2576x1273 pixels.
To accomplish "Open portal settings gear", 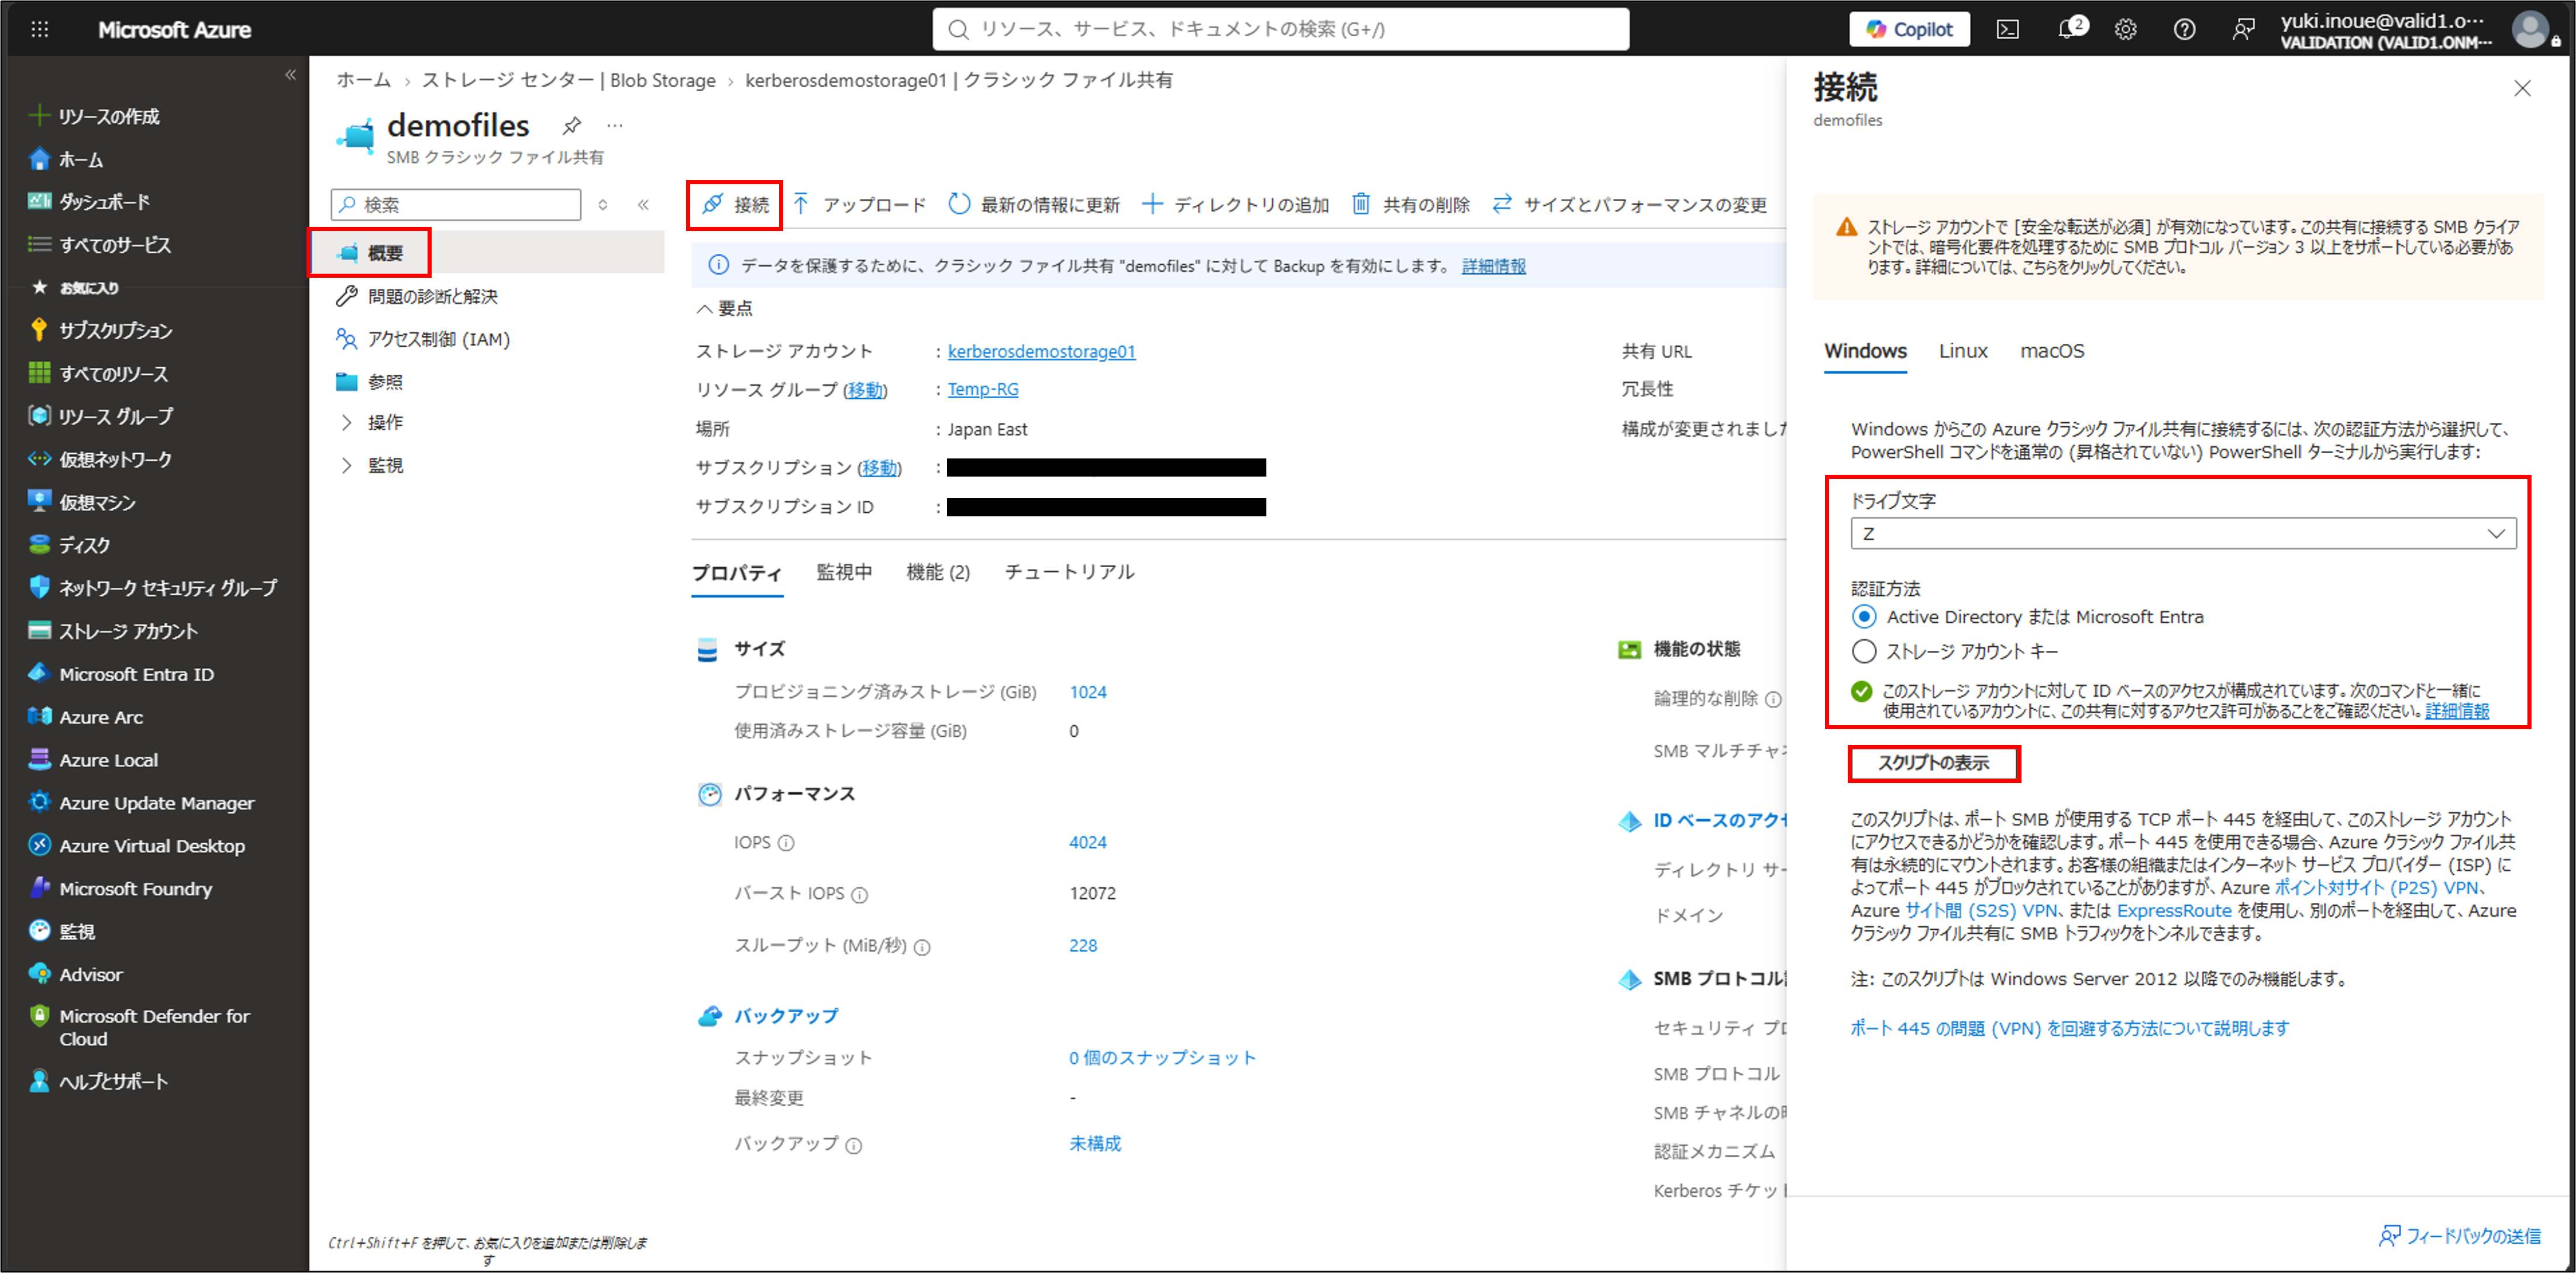I will 2126,29.
